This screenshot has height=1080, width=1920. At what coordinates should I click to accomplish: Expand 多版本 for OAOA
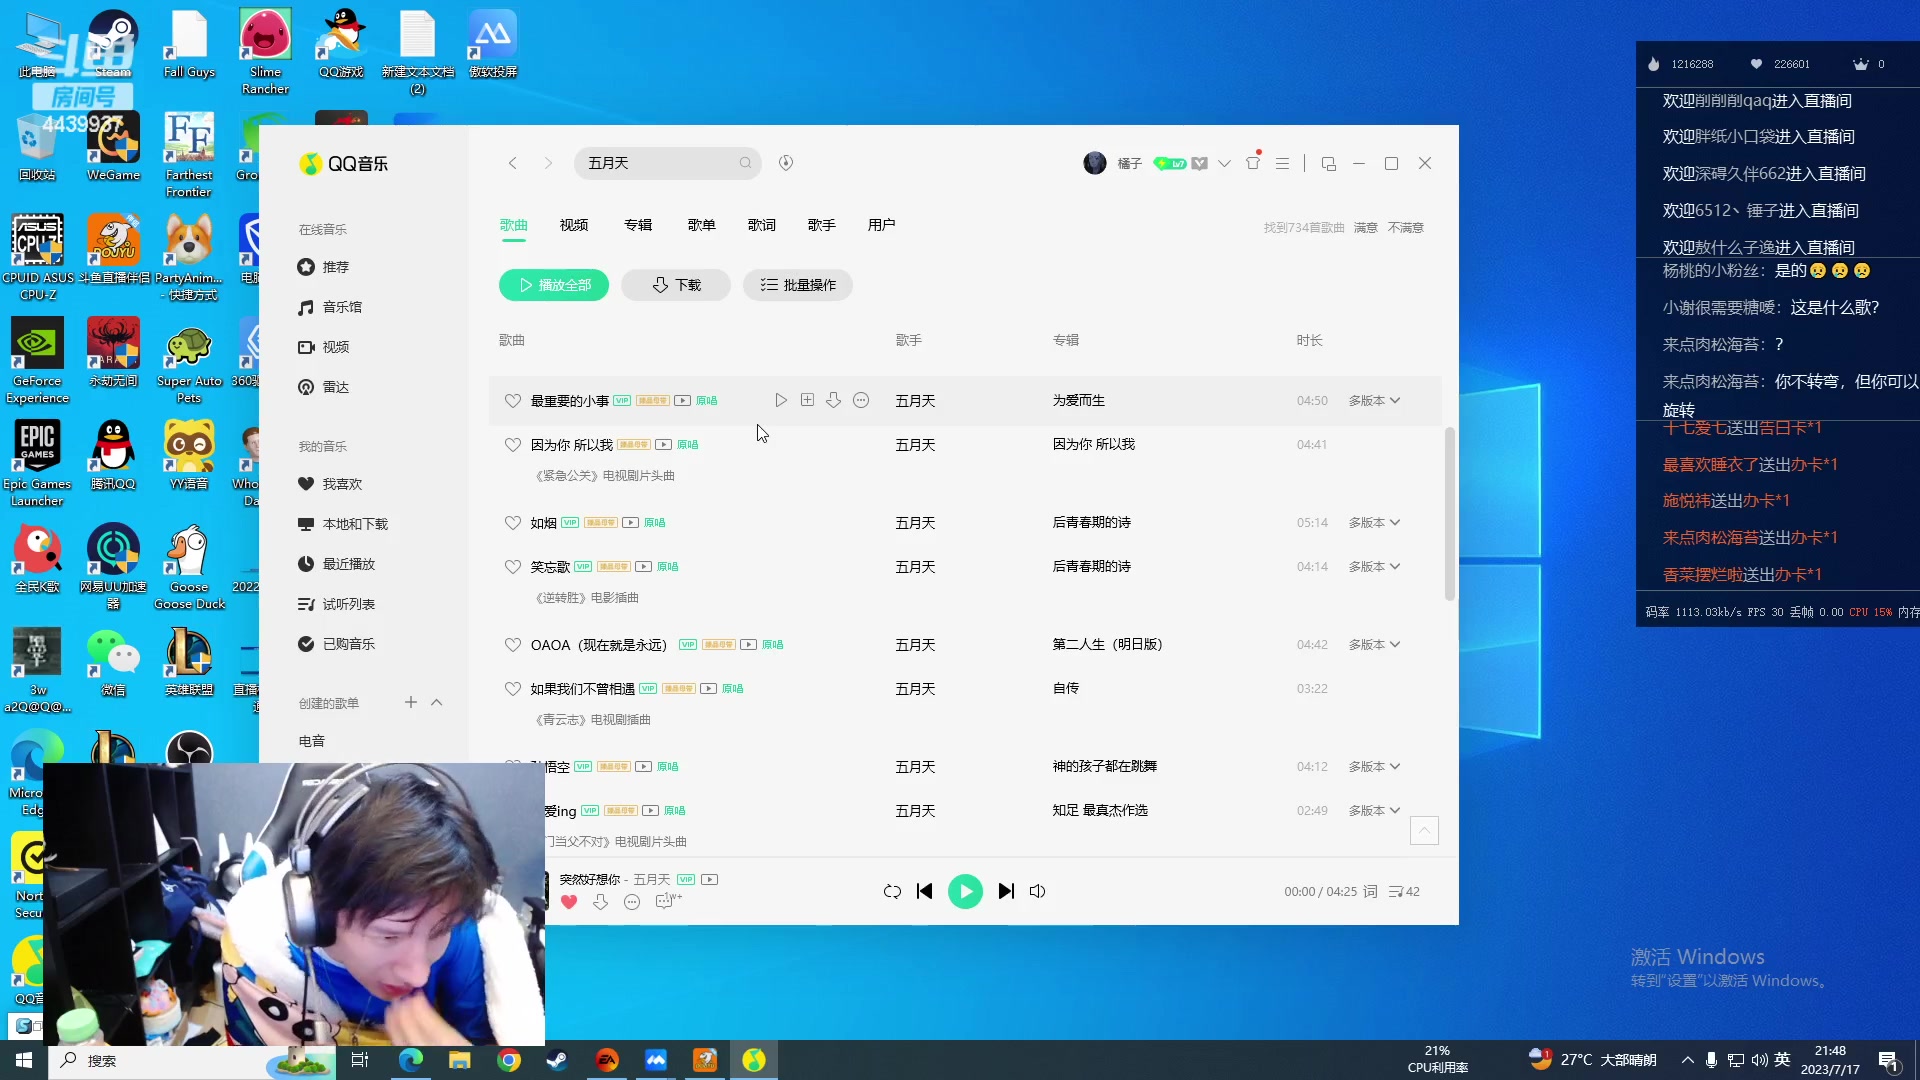[x=1374, y=644]
